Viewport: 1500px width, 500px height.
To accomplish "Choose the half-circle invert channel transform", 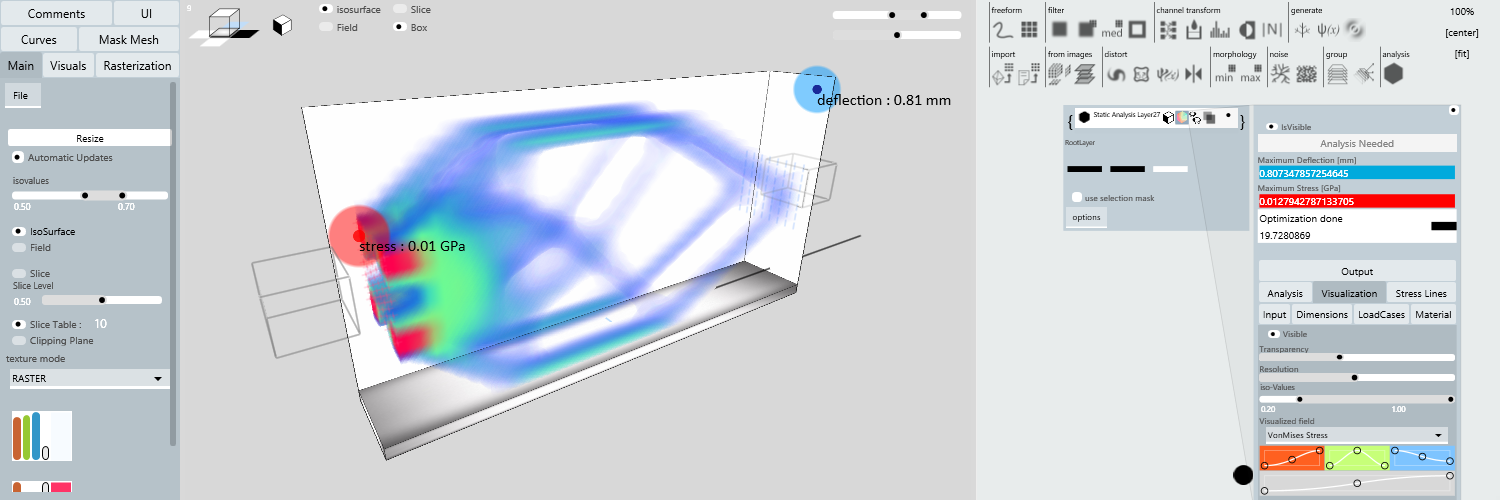I will pos(1247,30).
